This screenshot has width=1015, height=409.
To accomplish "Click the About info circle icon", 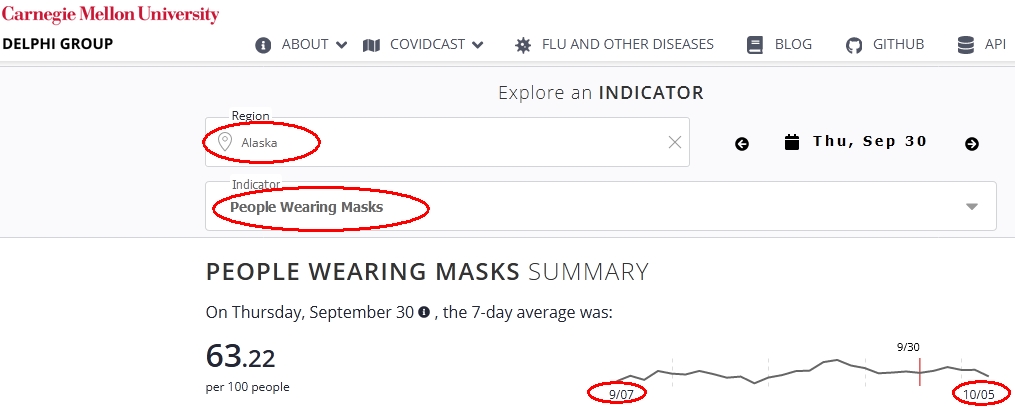I will tap(263, 45).
